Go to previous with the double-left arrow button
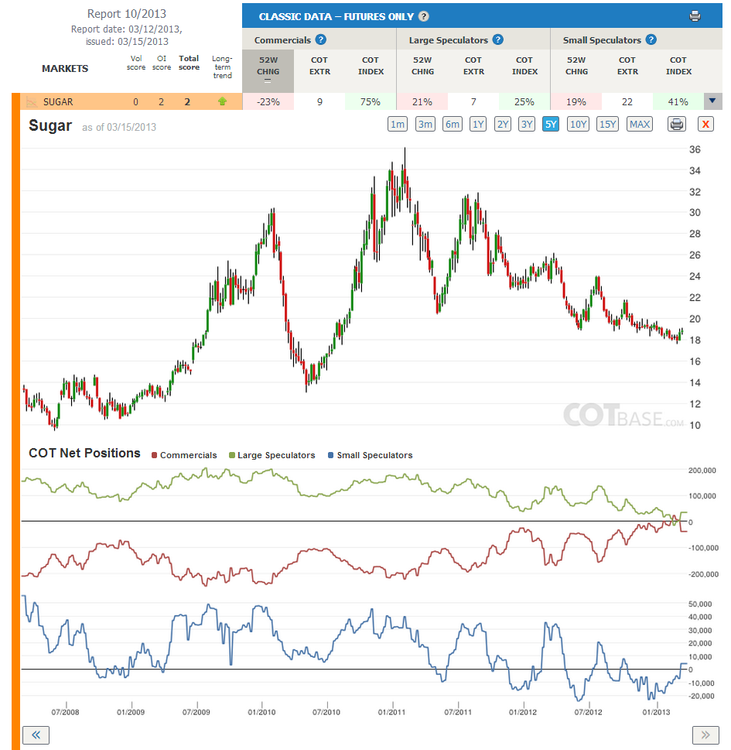This screenshot has height=750, width=731. (36, 735)
